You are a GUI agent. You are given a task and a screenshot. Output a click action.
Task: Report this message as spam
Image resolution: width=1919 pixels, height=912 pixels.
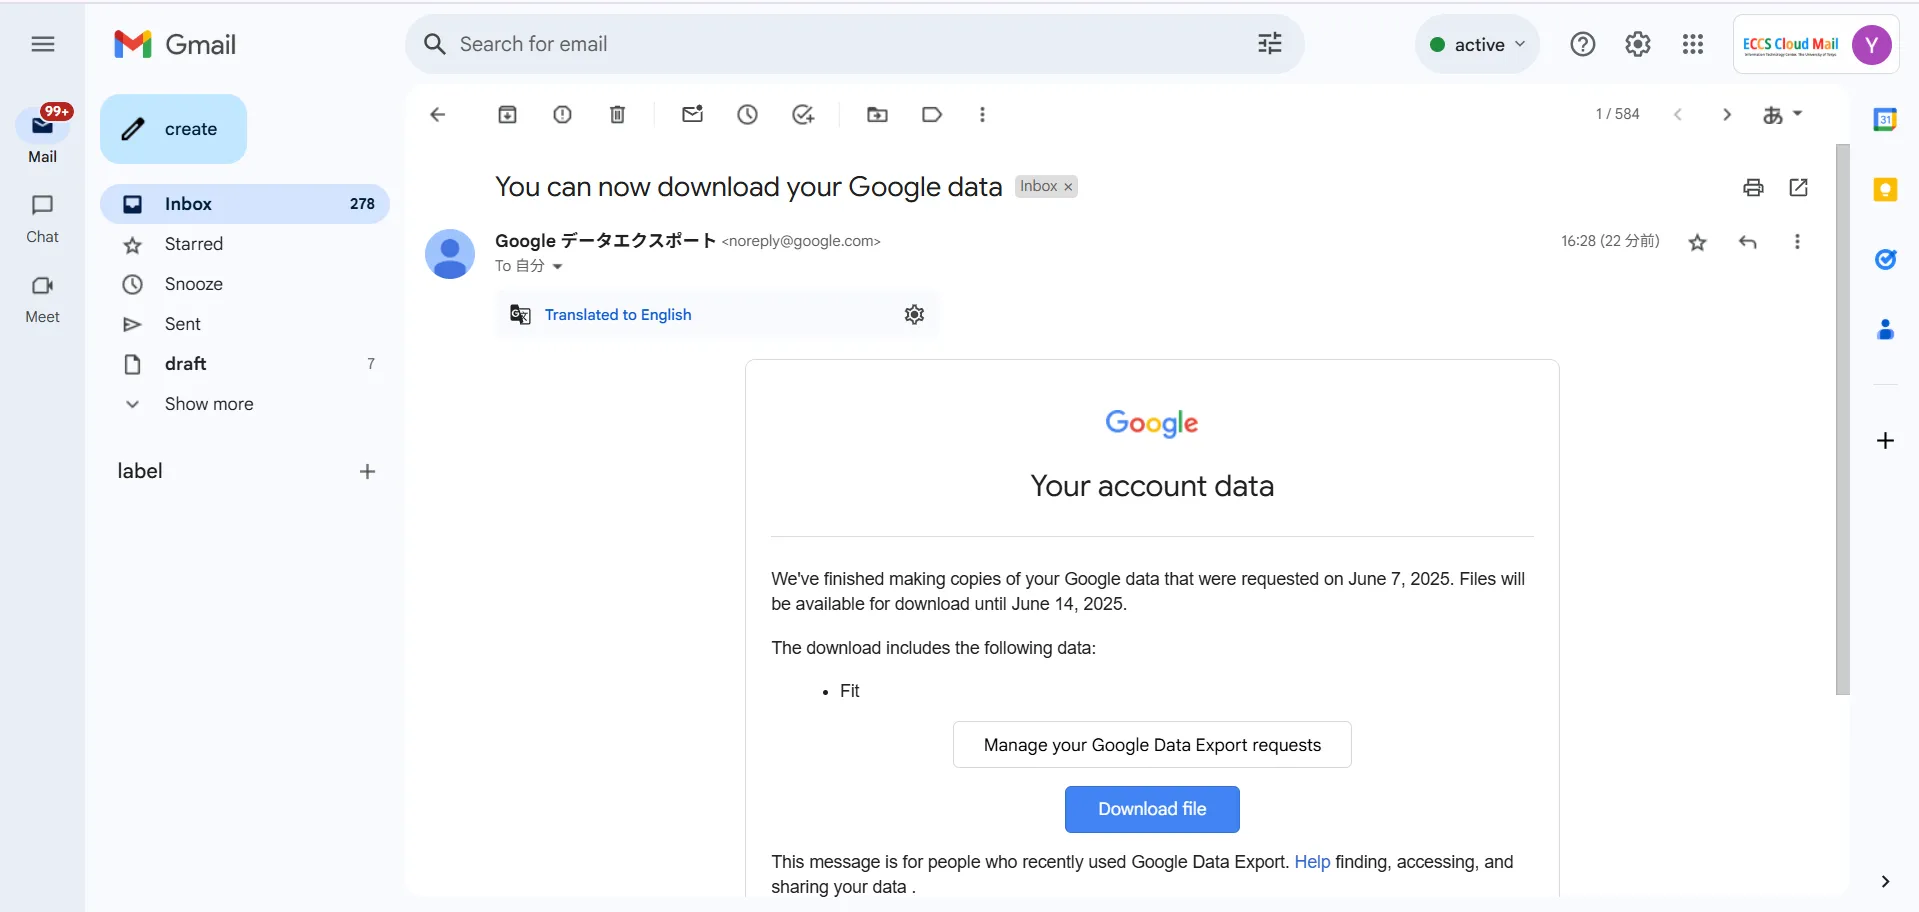[563, 115]
